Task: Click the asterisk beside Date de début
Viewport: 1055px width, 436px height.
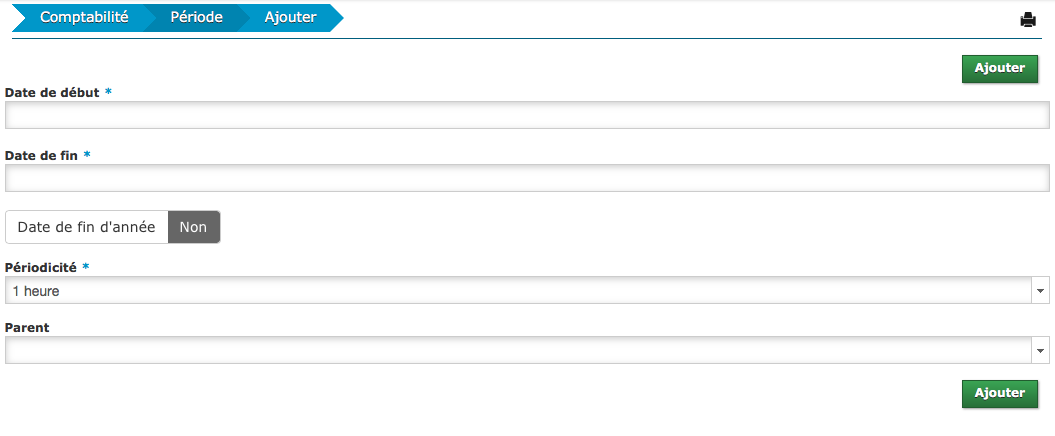Action: click(108, 92)
